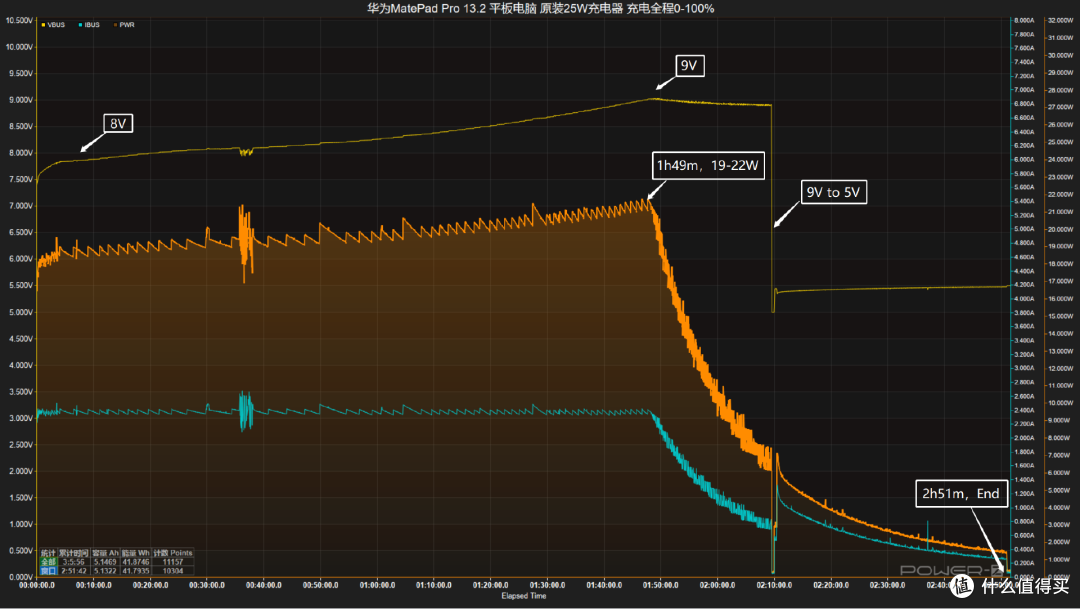Click the 8.000A current axis label
Screen dimensions: 1080x609
point(1024,21)
